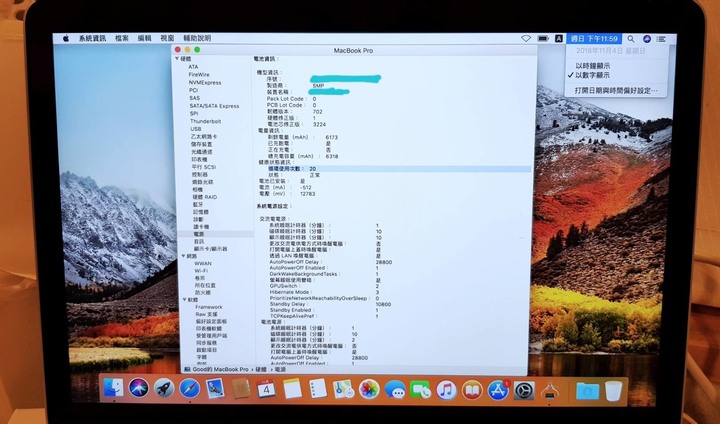Select USB in the sidebar
The image size is (720, 424).
coord(196,129)
